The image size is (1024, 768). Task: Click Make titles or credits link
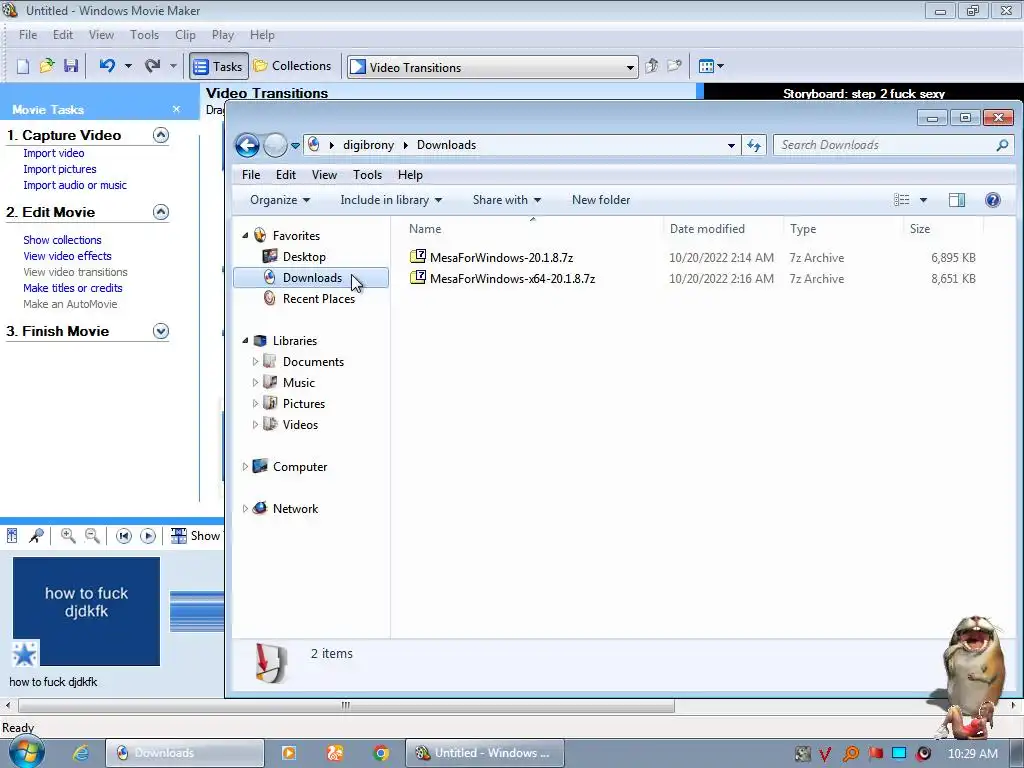tap(72, 288)
